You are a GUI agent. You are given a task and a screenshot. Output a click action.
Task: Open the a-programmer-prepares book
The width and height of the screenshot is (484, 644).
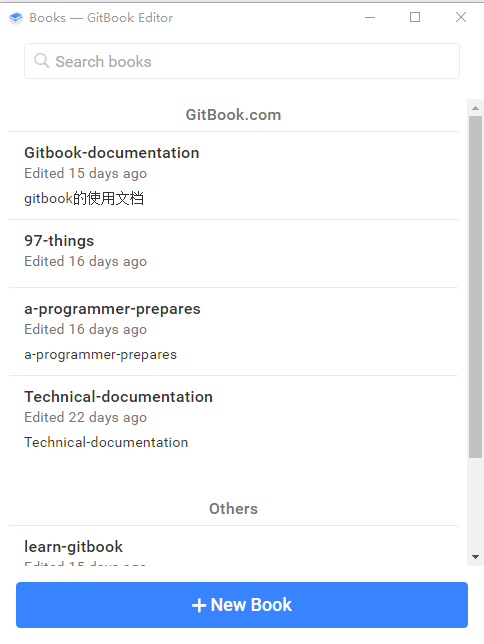tap(233, 332)
